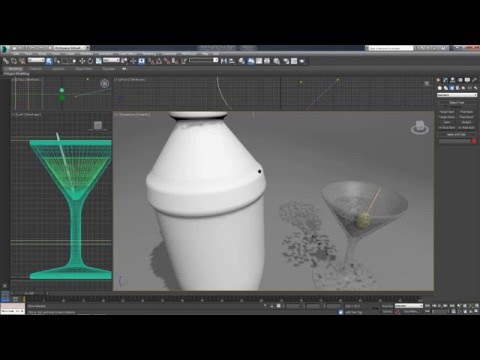Click the Use Pivot Point Center icon
The height and width of the screenshot is (360, 480).
[124, 61]
